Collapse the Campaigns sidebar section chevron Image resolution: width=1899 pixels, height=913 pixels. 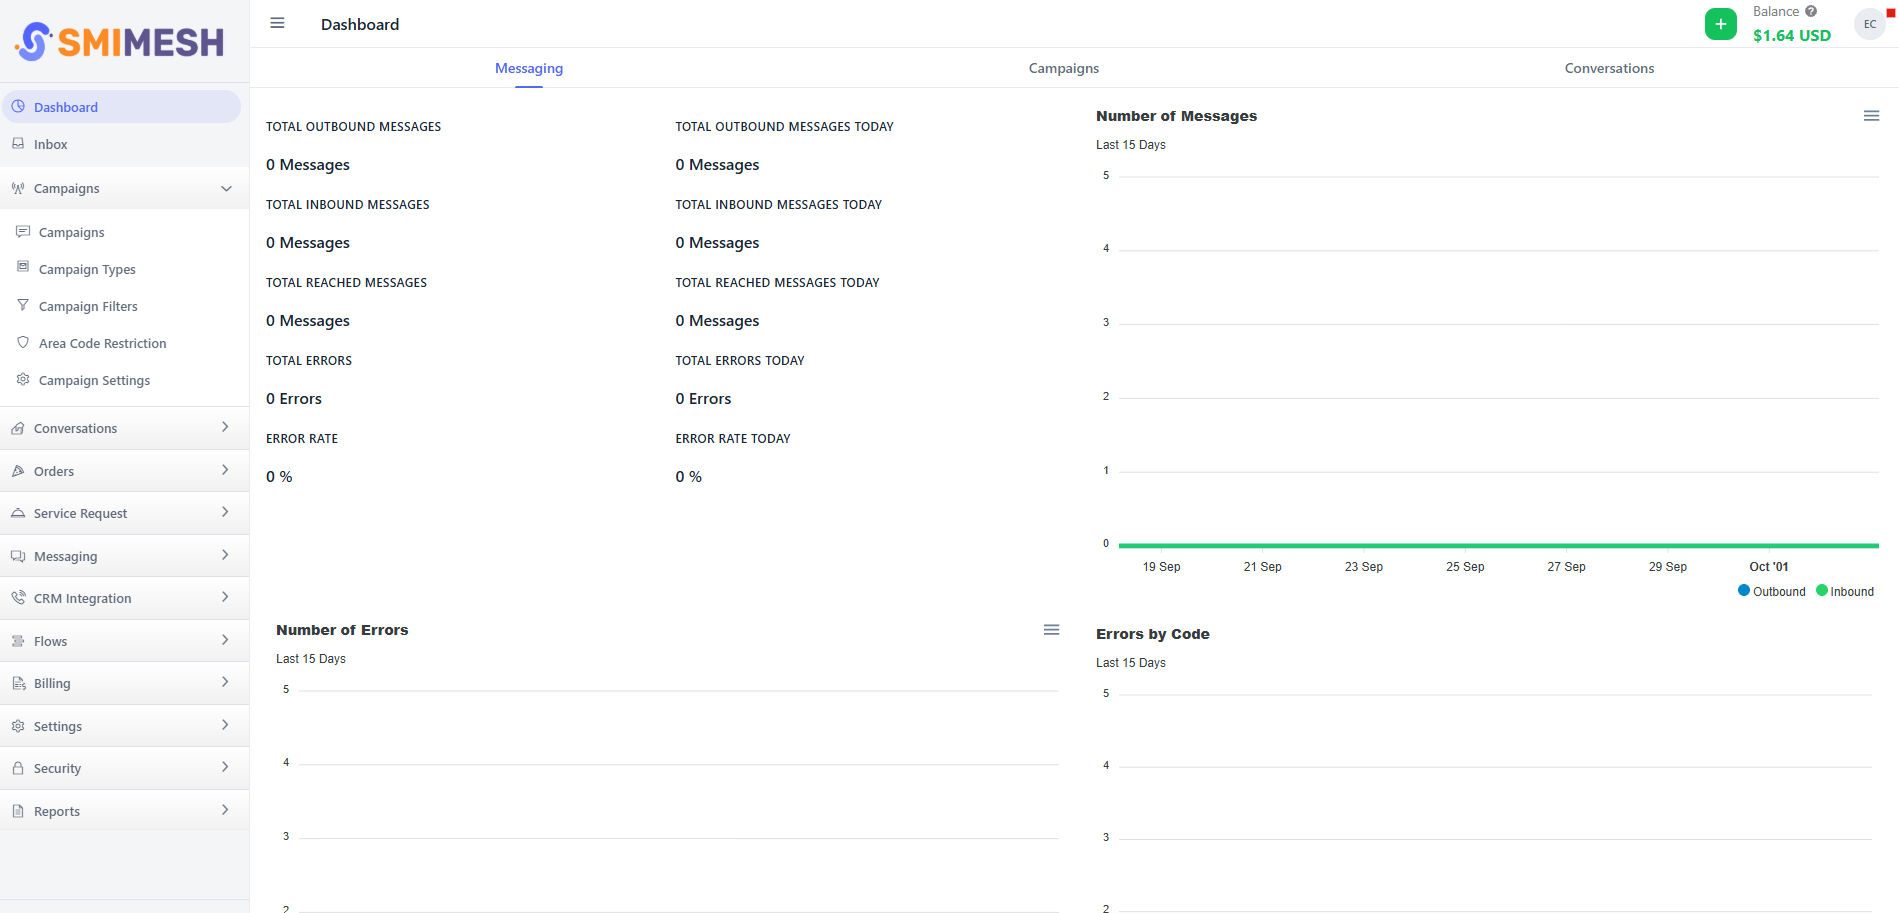point(226,188)
